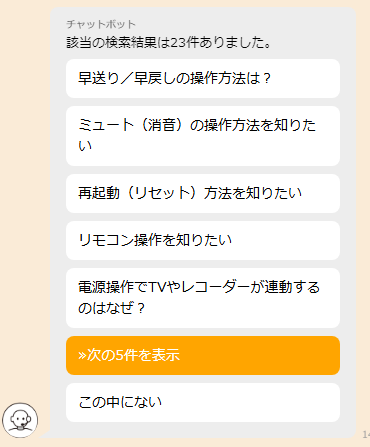Image resolution: width=370 pixels, height=447 pixels.
Task: Click the partial timestamp beside the bubble
Action: 366,434
